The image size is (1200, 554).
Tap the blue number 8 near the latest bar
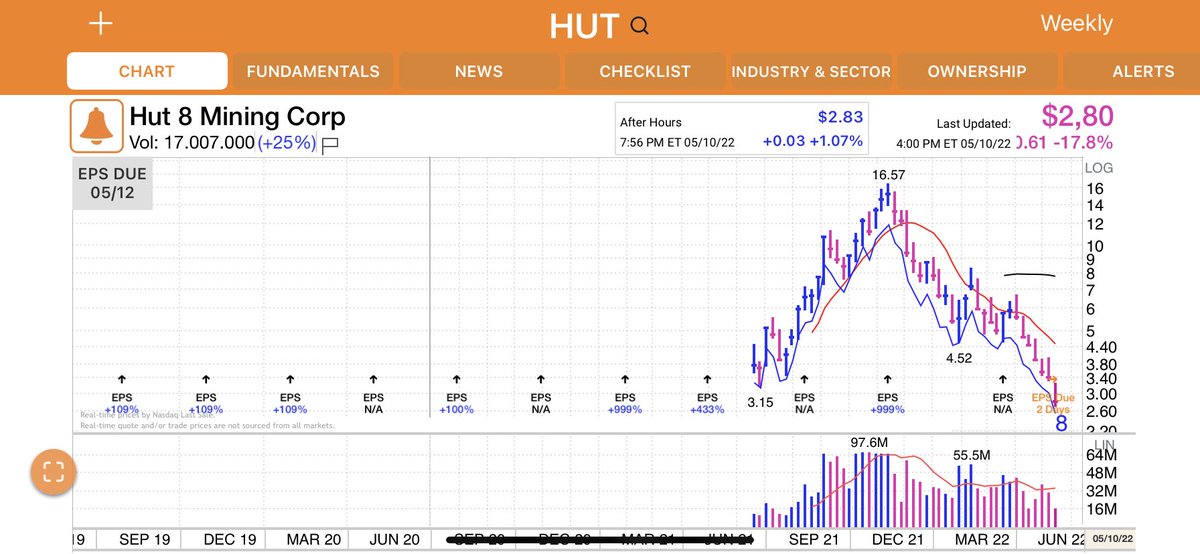click(x=1061, y=424)
